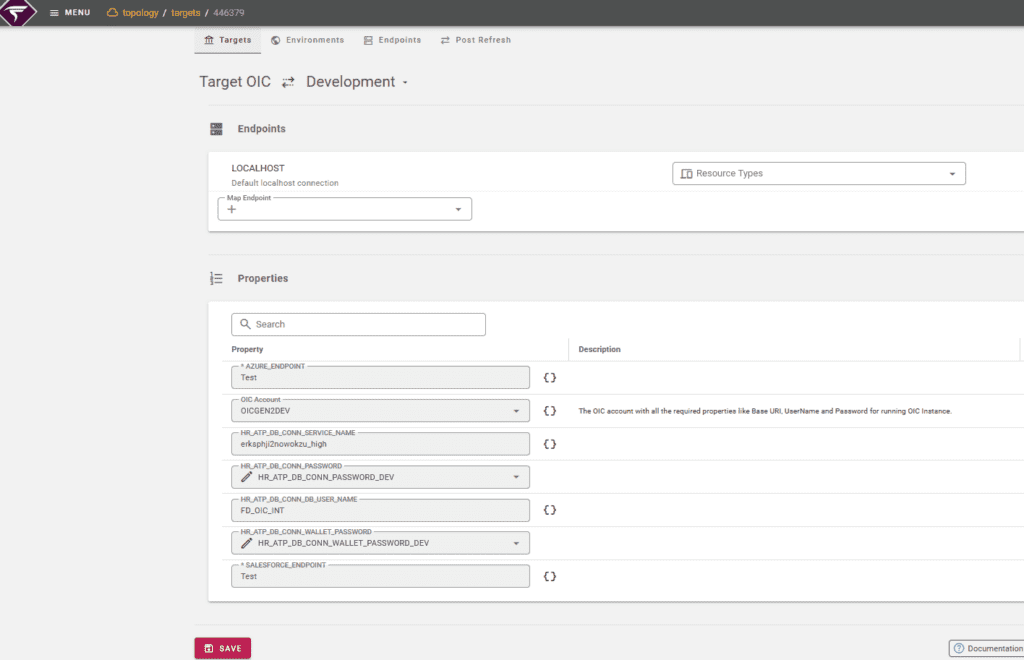Open the Map Endpoint dropdown
Screen dimensions: 1024x660
pyautogui.click(x=345, y=209)
